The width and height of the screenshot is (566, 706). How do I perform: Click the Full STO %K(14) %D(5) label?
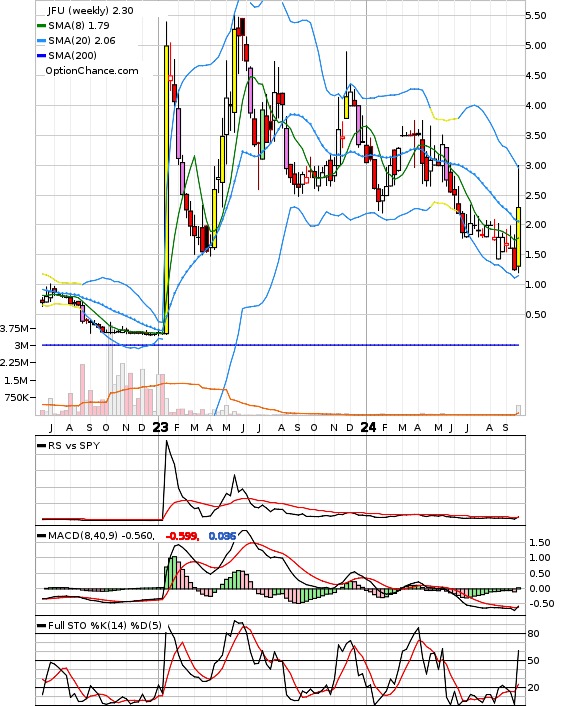coord(105,625)
